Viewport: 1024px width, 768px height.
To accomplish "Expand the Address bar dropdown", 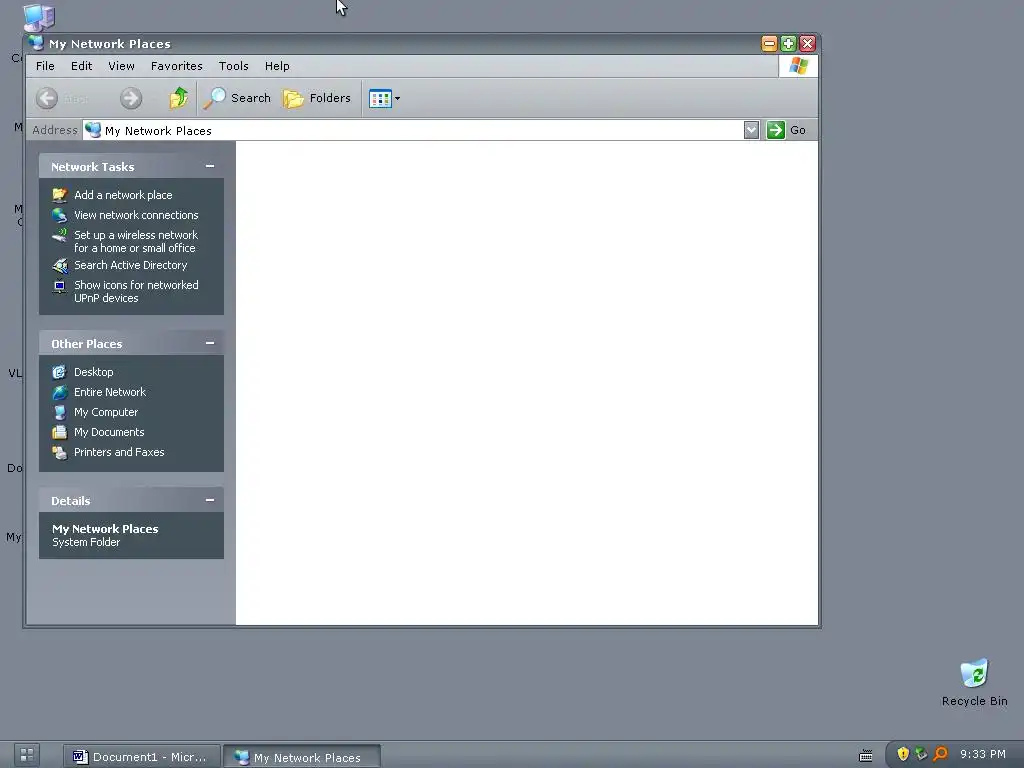I will [x=751, y=130].
